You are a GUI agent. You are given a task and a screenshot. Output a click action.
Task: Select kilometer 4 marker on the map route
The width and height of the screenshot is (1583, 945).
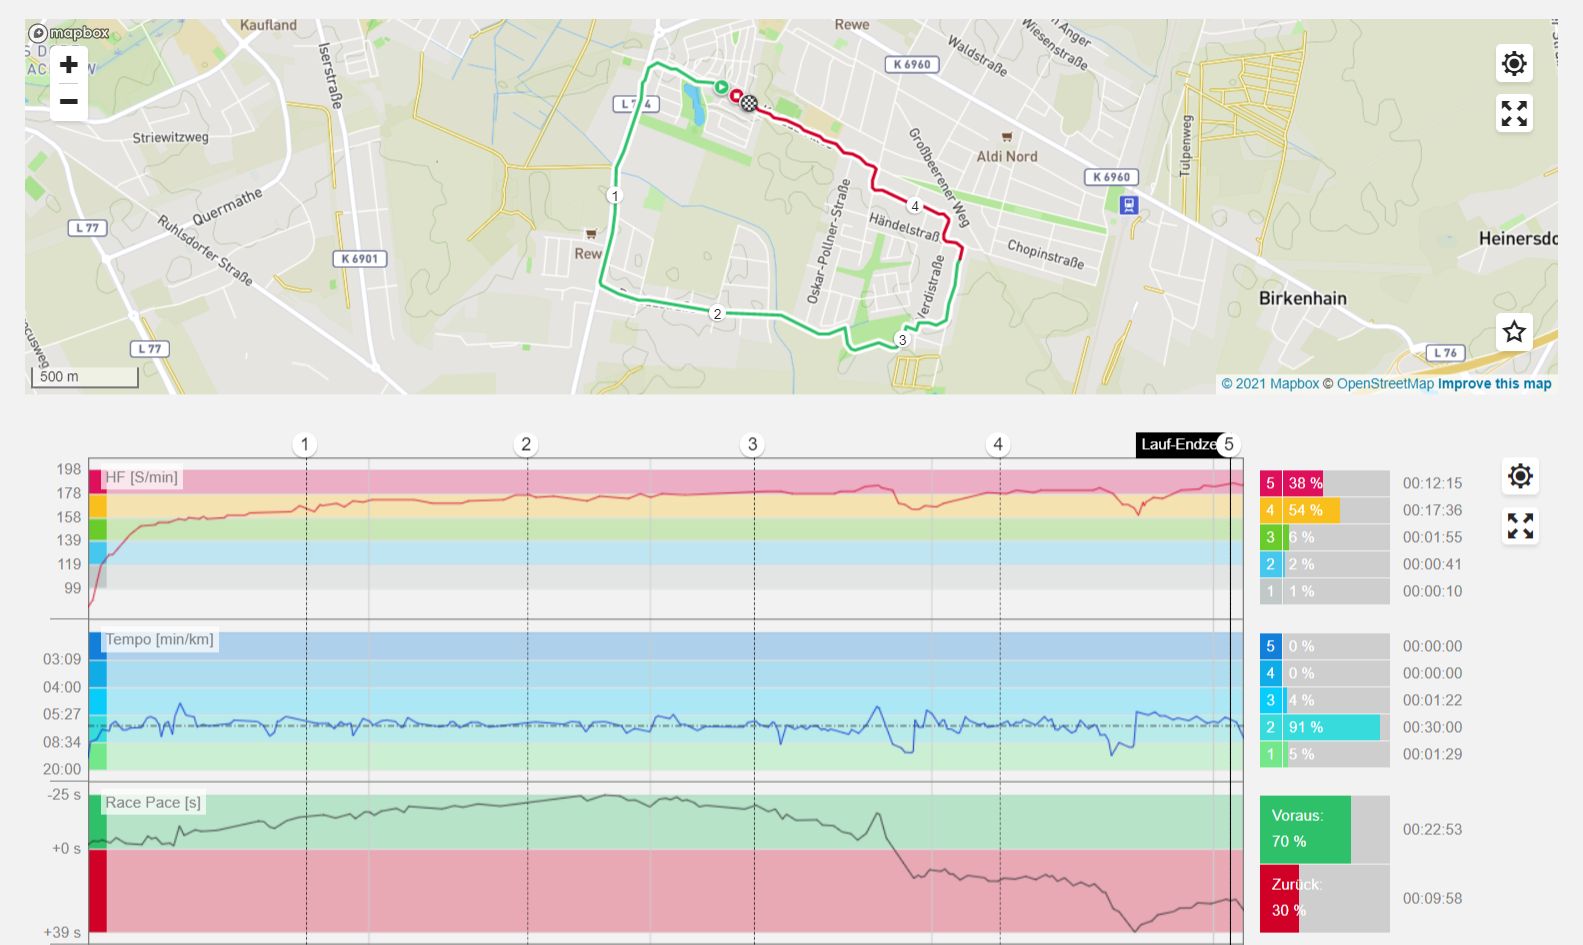(x=914, y=207)
